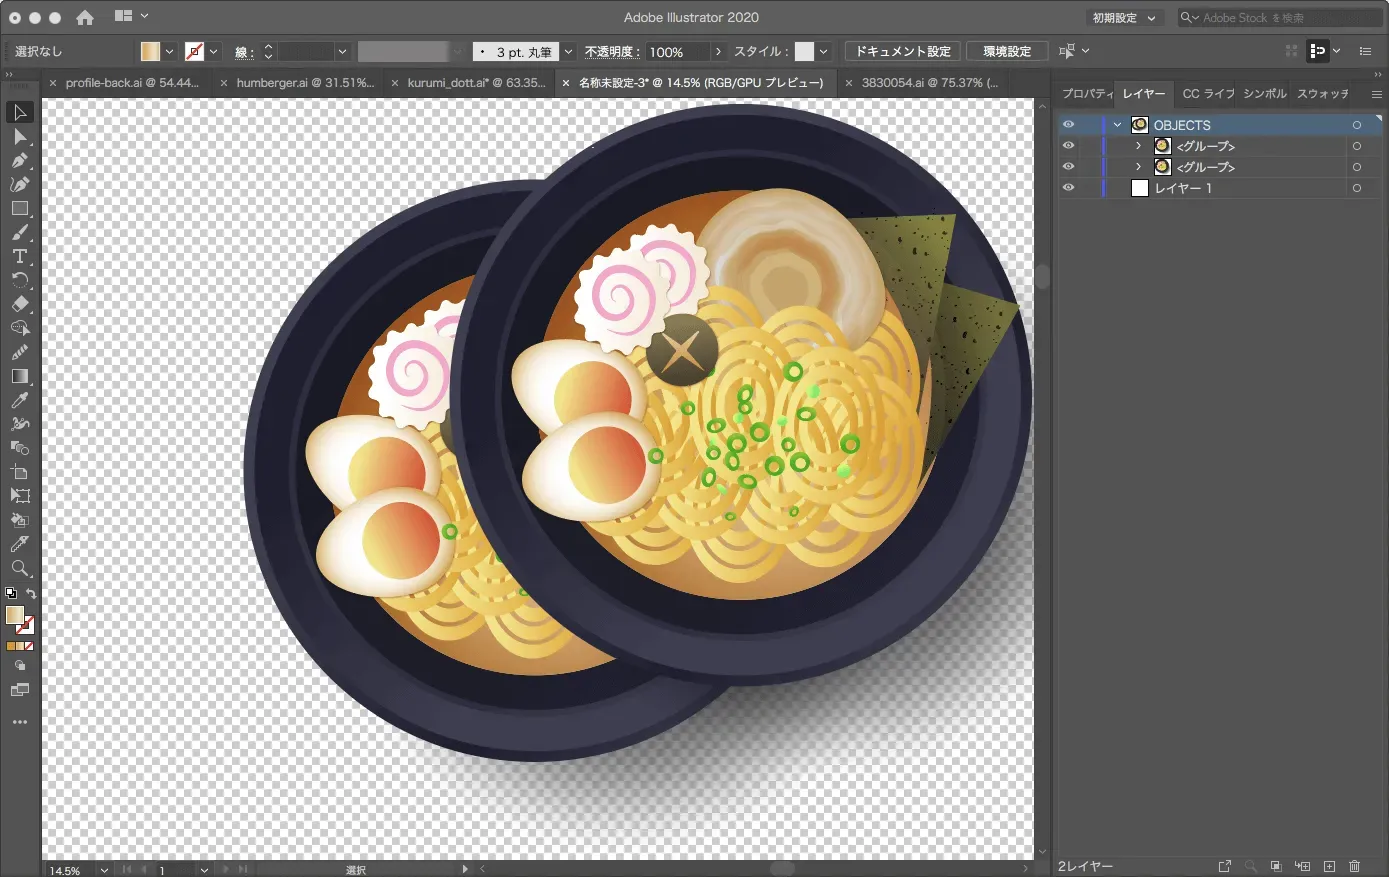
Task: Make or release clipping mask icon
Action: tap(1276, 866)
